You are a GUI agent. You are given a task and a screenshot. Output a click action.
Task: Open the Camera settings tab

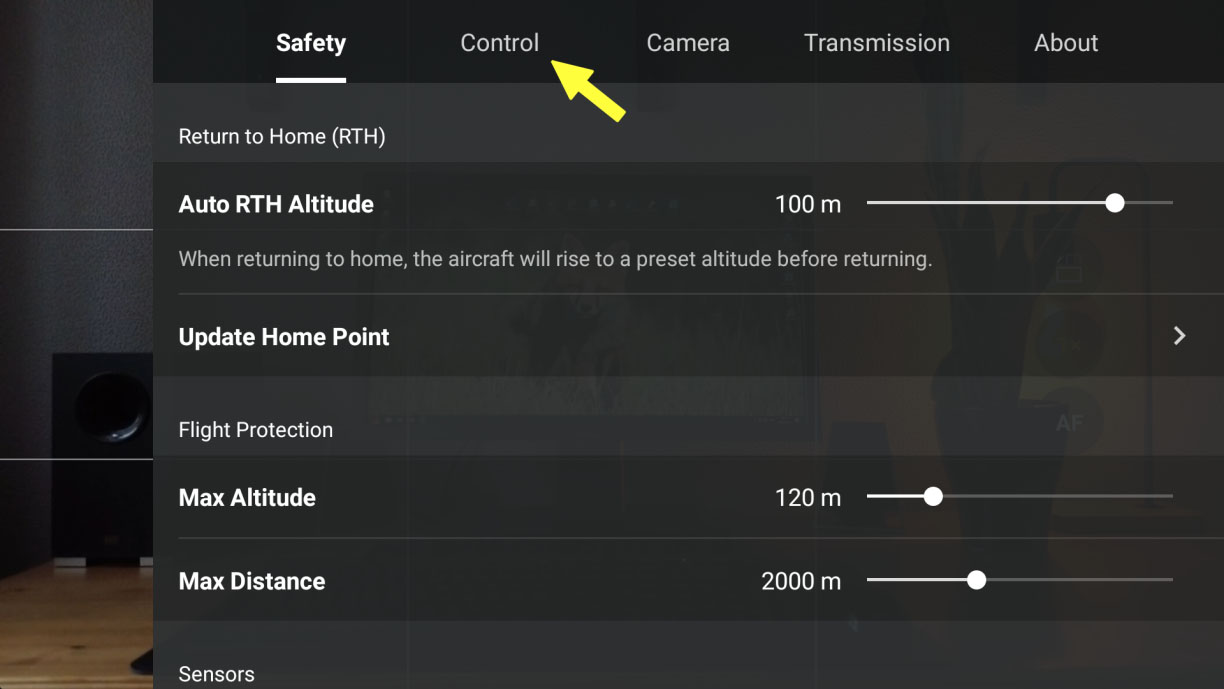click(x=688, y=43)
